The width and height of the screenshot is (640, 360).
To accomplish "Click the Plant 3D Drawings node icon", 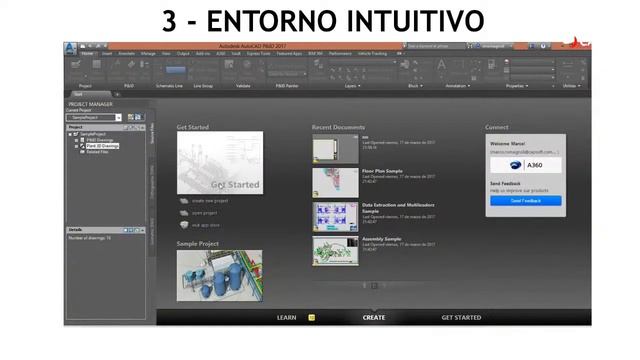I will 82,146.
